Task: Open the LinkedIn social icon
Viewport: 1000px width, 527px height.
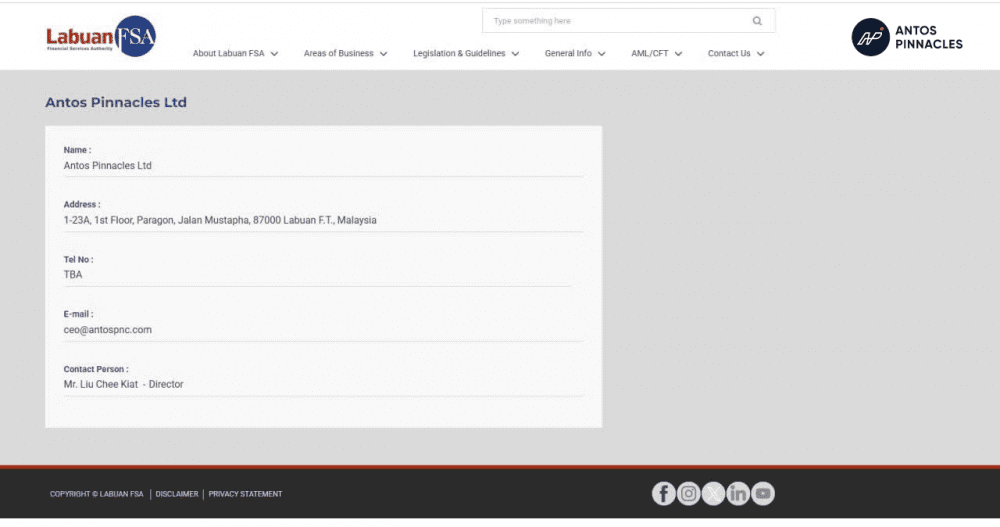Action: [x=738, y=493]
